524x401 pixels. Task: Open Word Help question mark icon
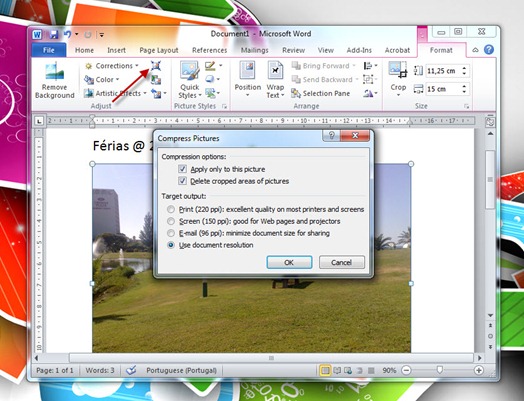tap(489, 50)
